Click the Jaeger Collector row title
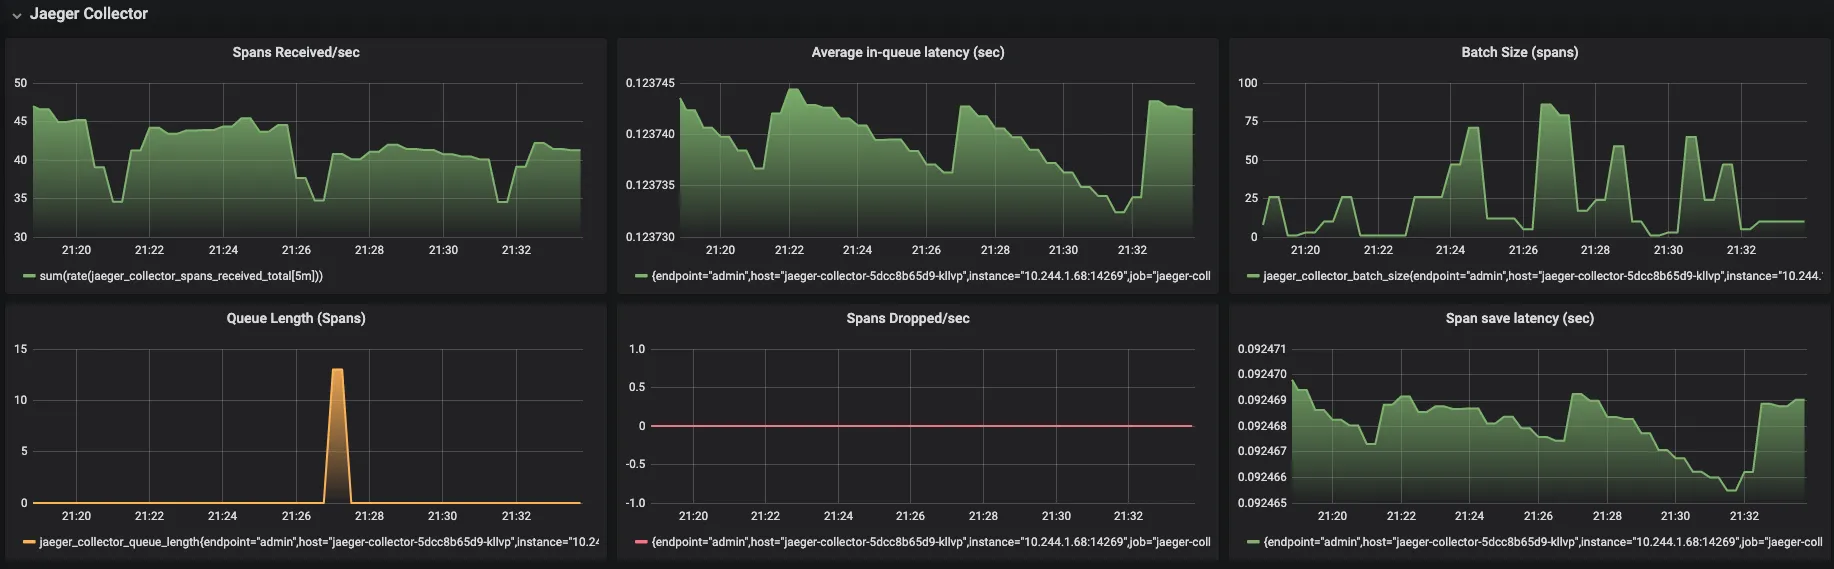This screenshot has width=1834, height=569. [x=89, y=14]
